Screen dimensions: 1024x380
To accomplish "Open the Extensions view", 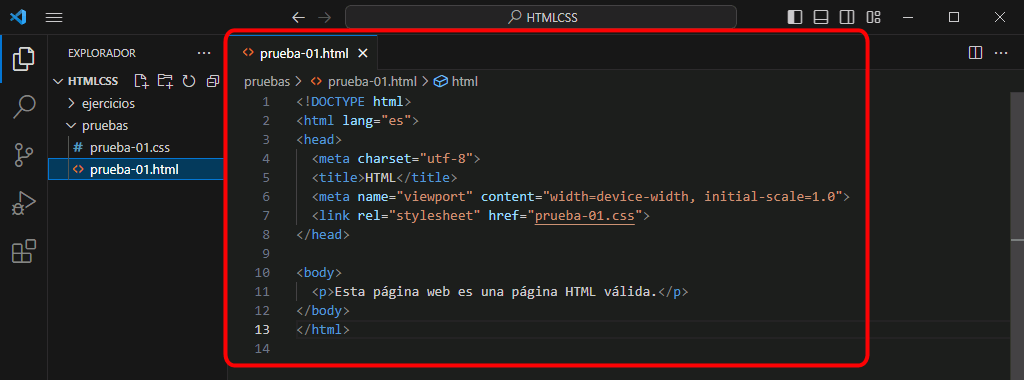I will (24, 251).
